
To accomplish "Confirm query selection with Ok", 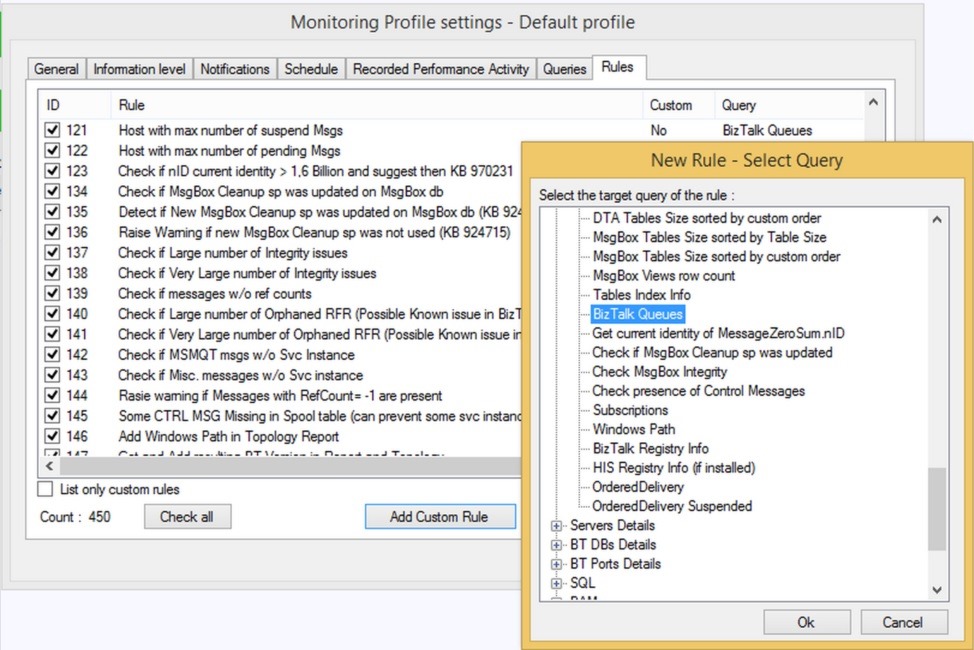I will click(x=806, y=622).
